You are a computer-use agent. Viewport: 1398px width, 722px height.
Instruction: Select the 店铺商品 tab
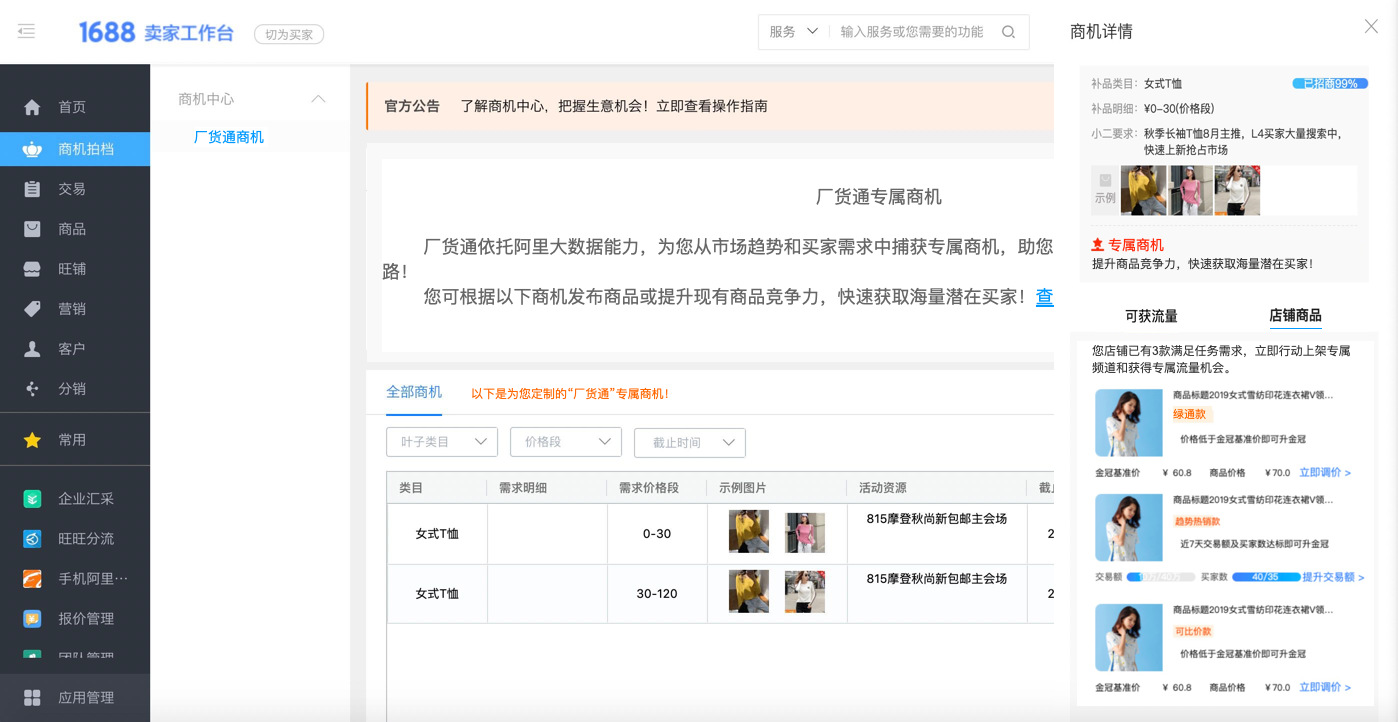tap(1295, 316)
